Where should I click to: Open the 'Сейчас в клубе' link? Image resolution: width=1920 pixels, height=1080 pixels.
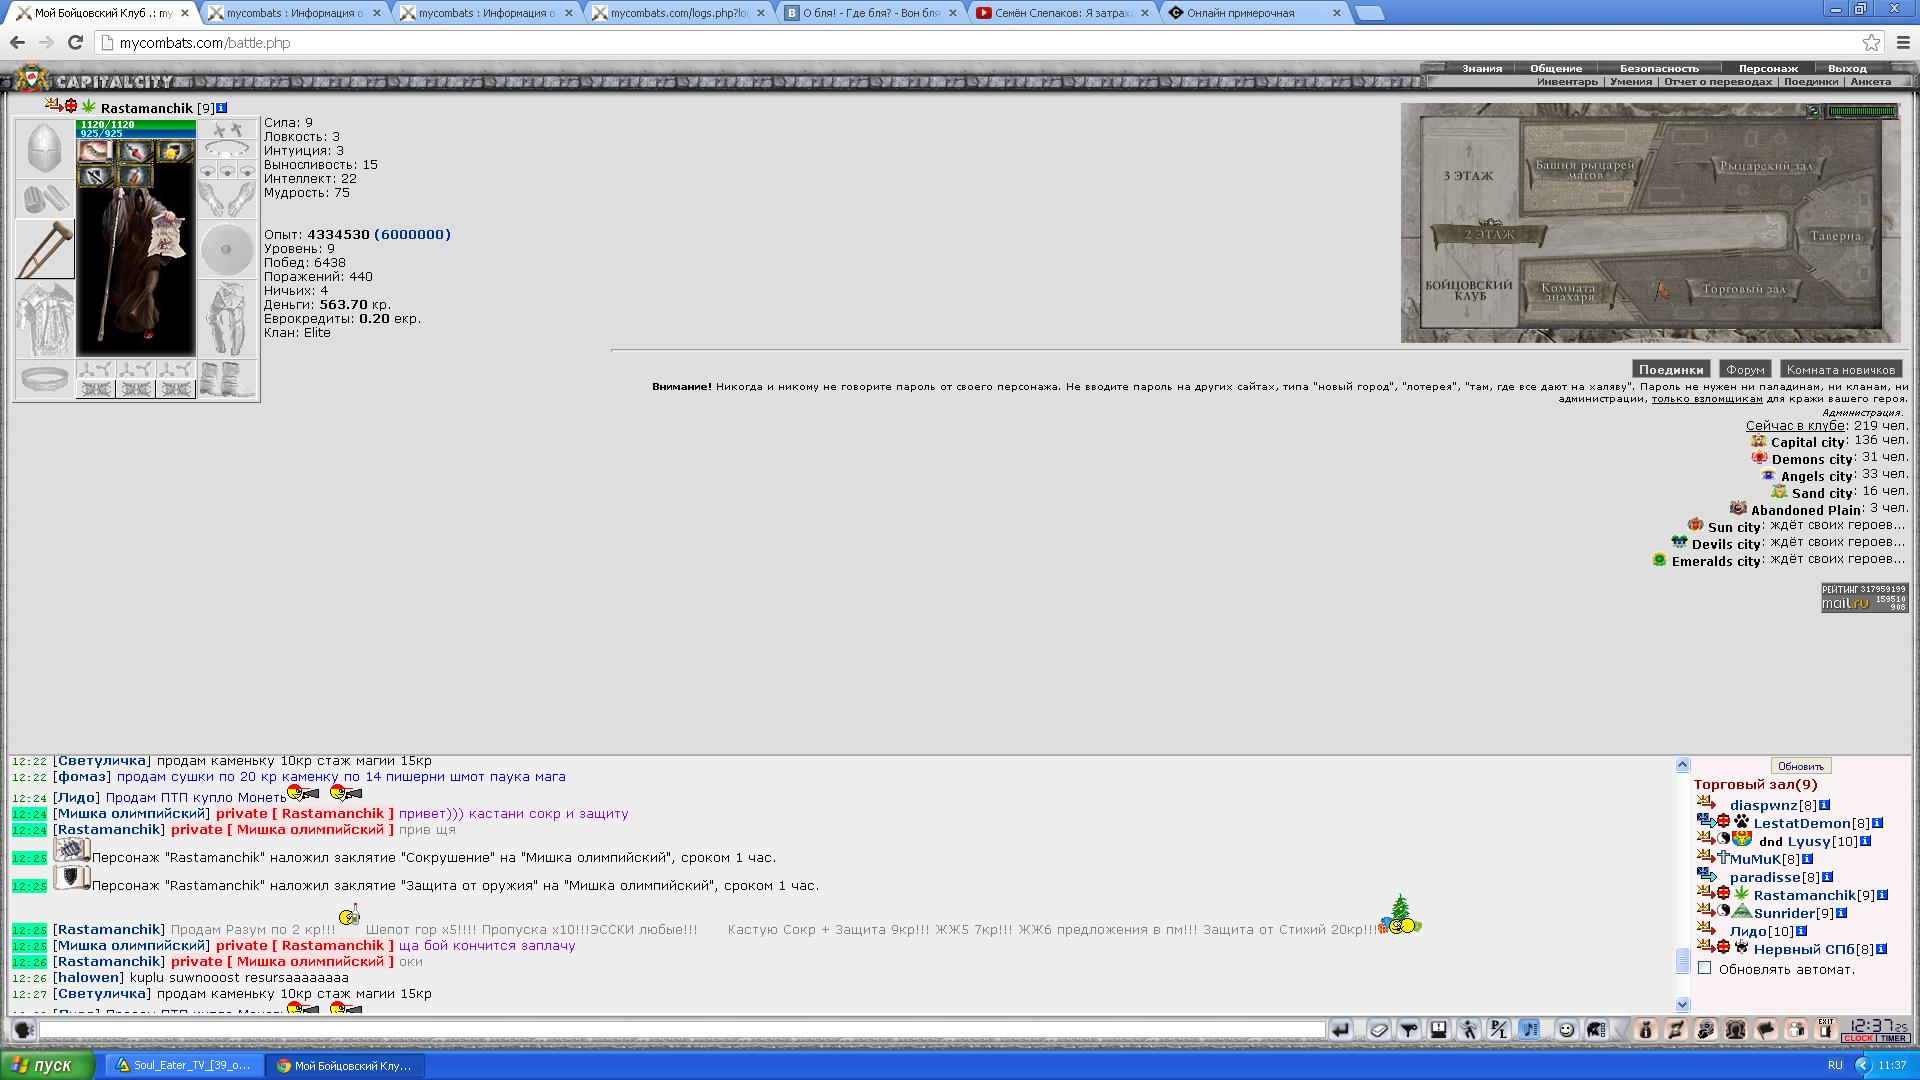tap(1795, 425)
